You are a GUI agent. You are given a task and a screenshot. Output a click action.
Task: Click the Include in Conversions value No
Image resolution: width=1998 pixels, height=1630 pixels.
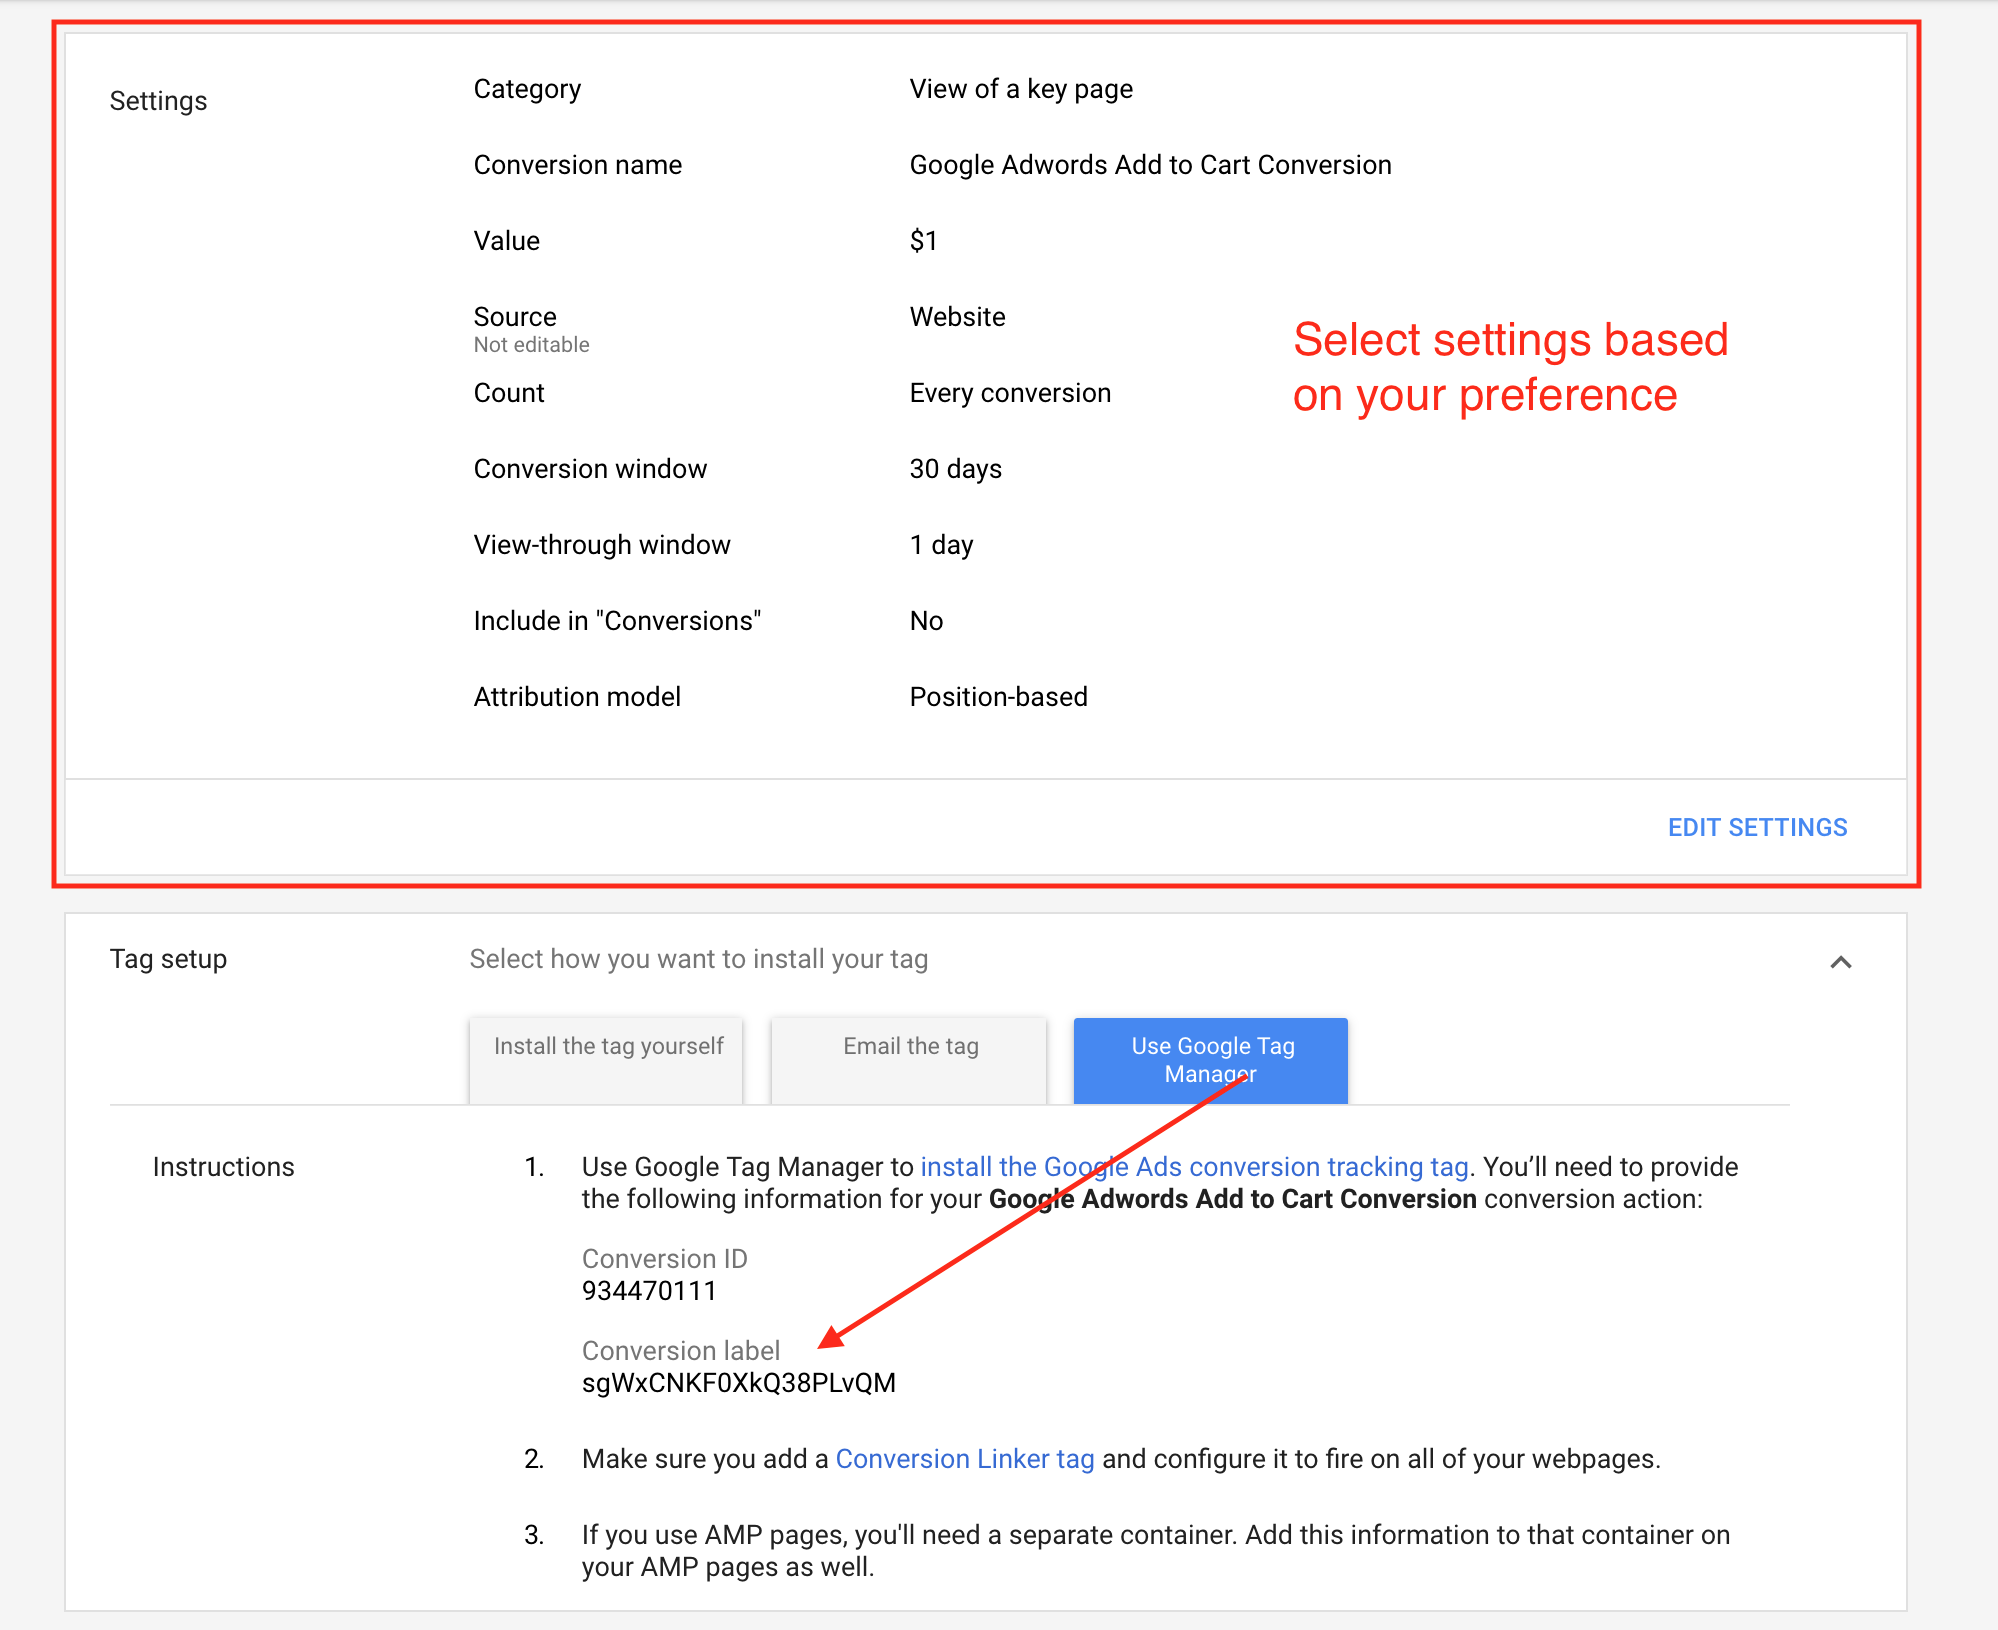click(x=926, y=621)
